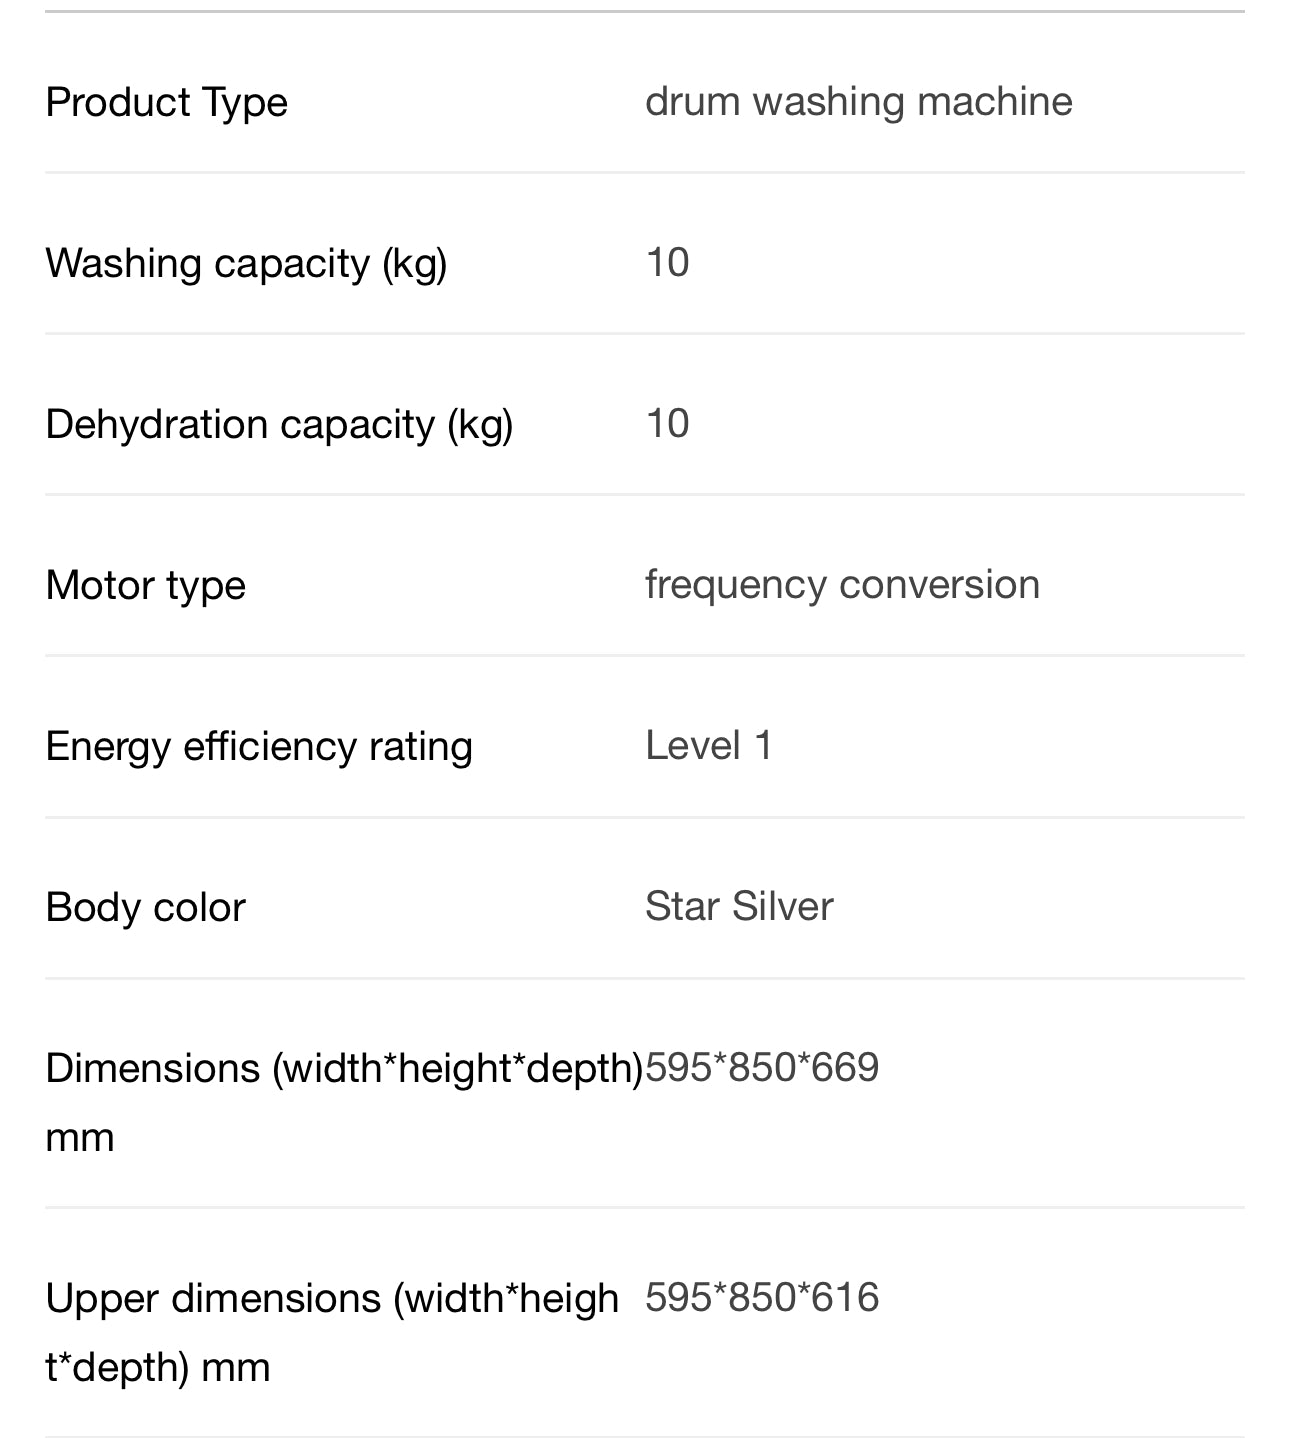The image size is (1290, 1438).
Task: Click the Upper dimensions label
Action: [332, 1298]
